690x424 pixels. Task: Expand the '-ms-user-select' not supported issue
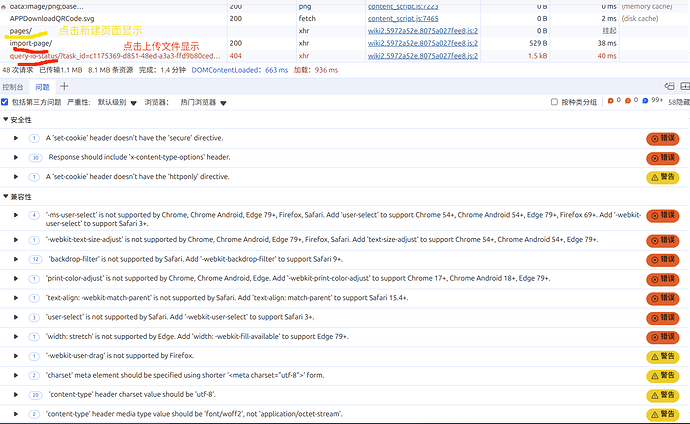[x=17, y=215]
